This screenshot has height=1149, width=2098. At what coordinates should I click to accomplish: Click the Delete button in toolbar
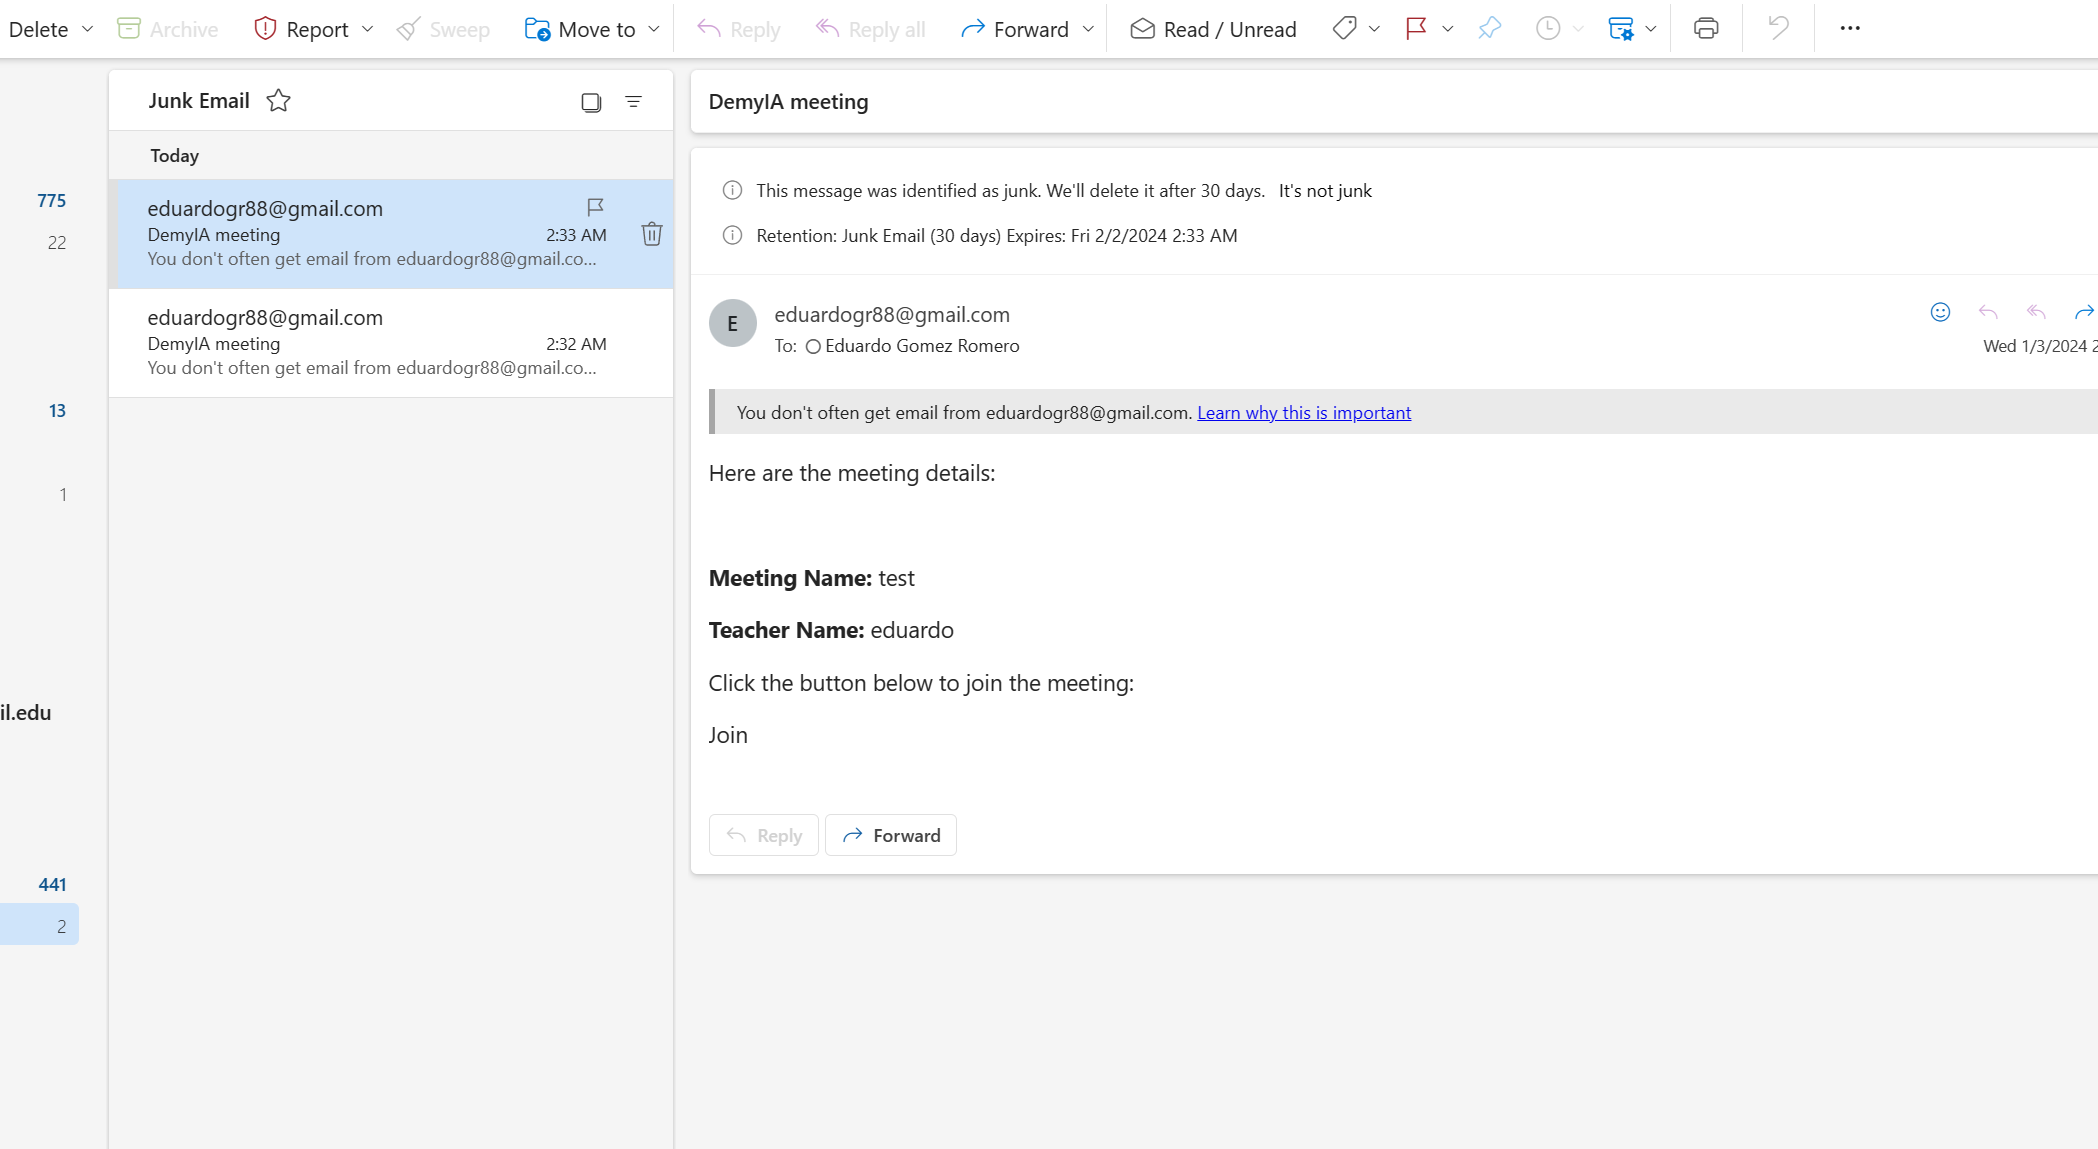coord(38,29)
